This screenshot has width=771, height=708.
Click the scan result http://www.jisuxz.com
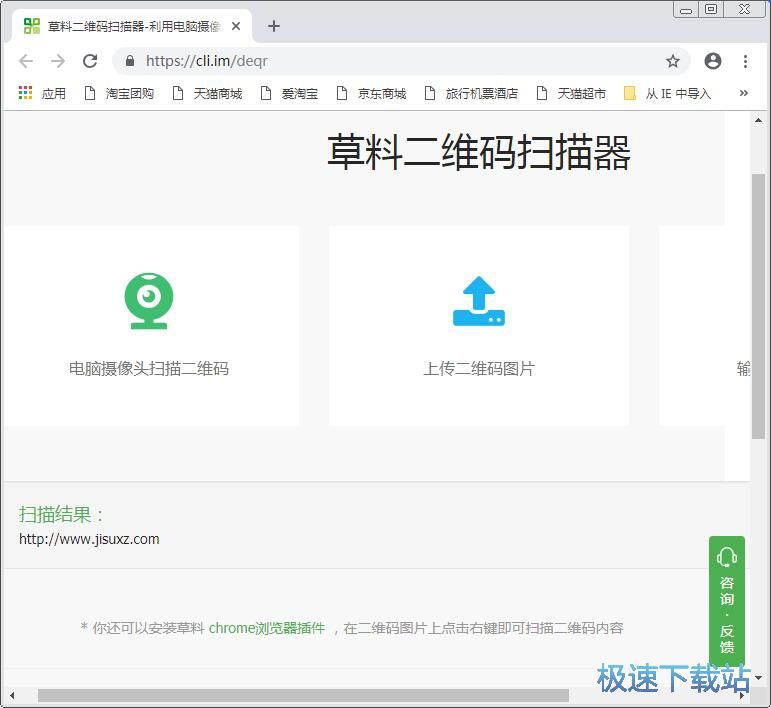pyautogui.click(x=89, y=539)
